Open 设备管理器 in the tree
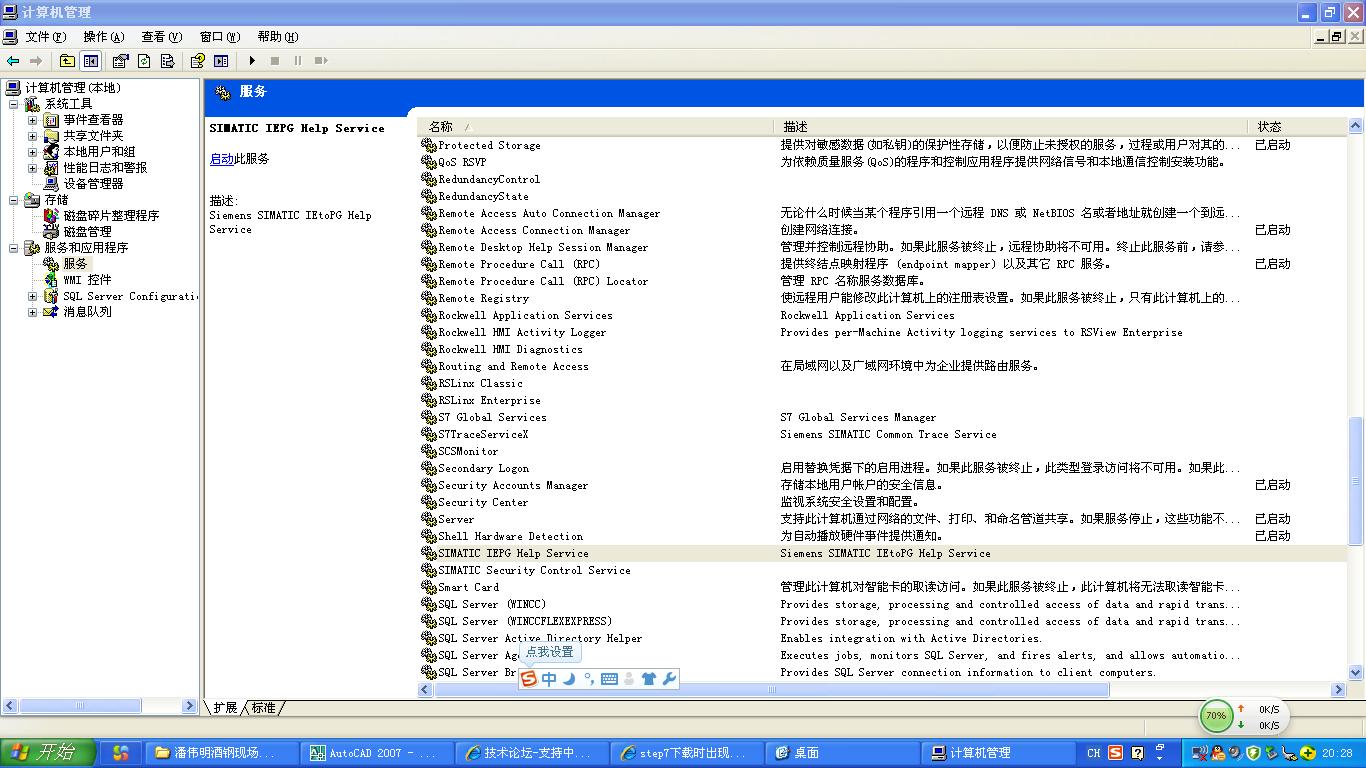The image size is (1366, 768). (93, 184)
